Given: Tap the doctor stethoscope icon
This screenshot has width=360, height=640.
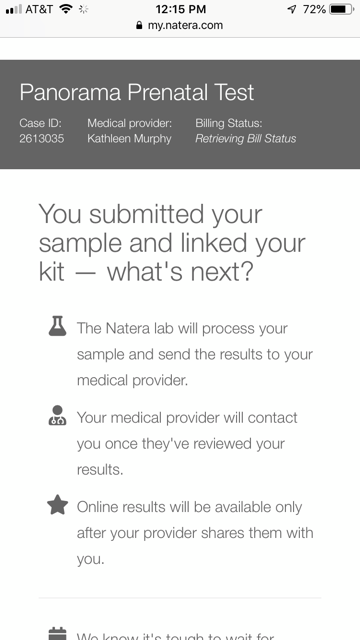Looking at the screenshot, I should click(x=57, y=416).
